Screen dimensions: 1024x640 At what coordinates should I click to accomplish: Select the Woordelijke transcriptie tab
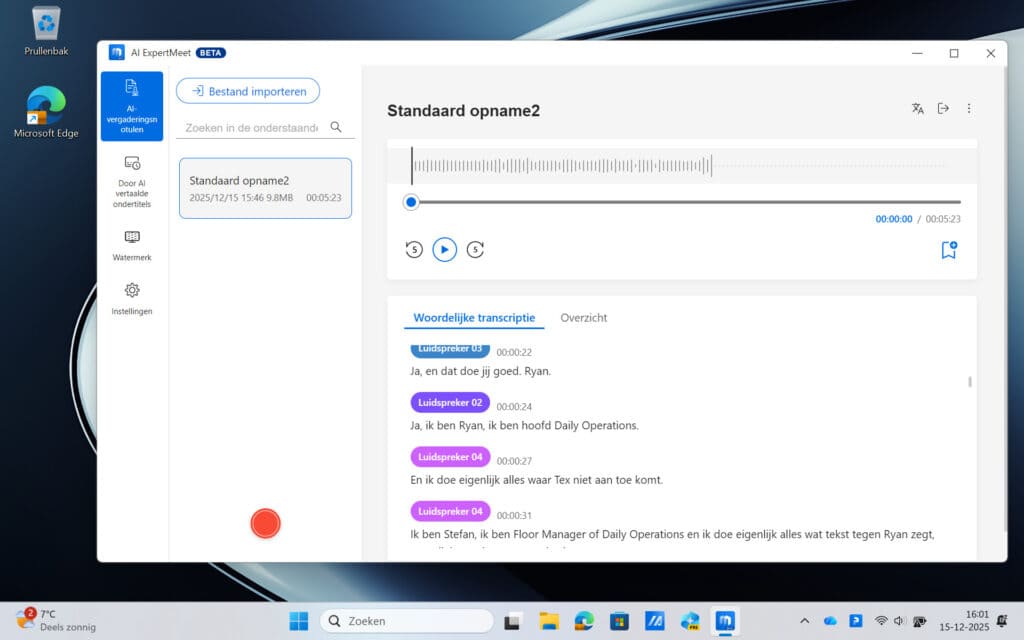[x=473, y=317]
